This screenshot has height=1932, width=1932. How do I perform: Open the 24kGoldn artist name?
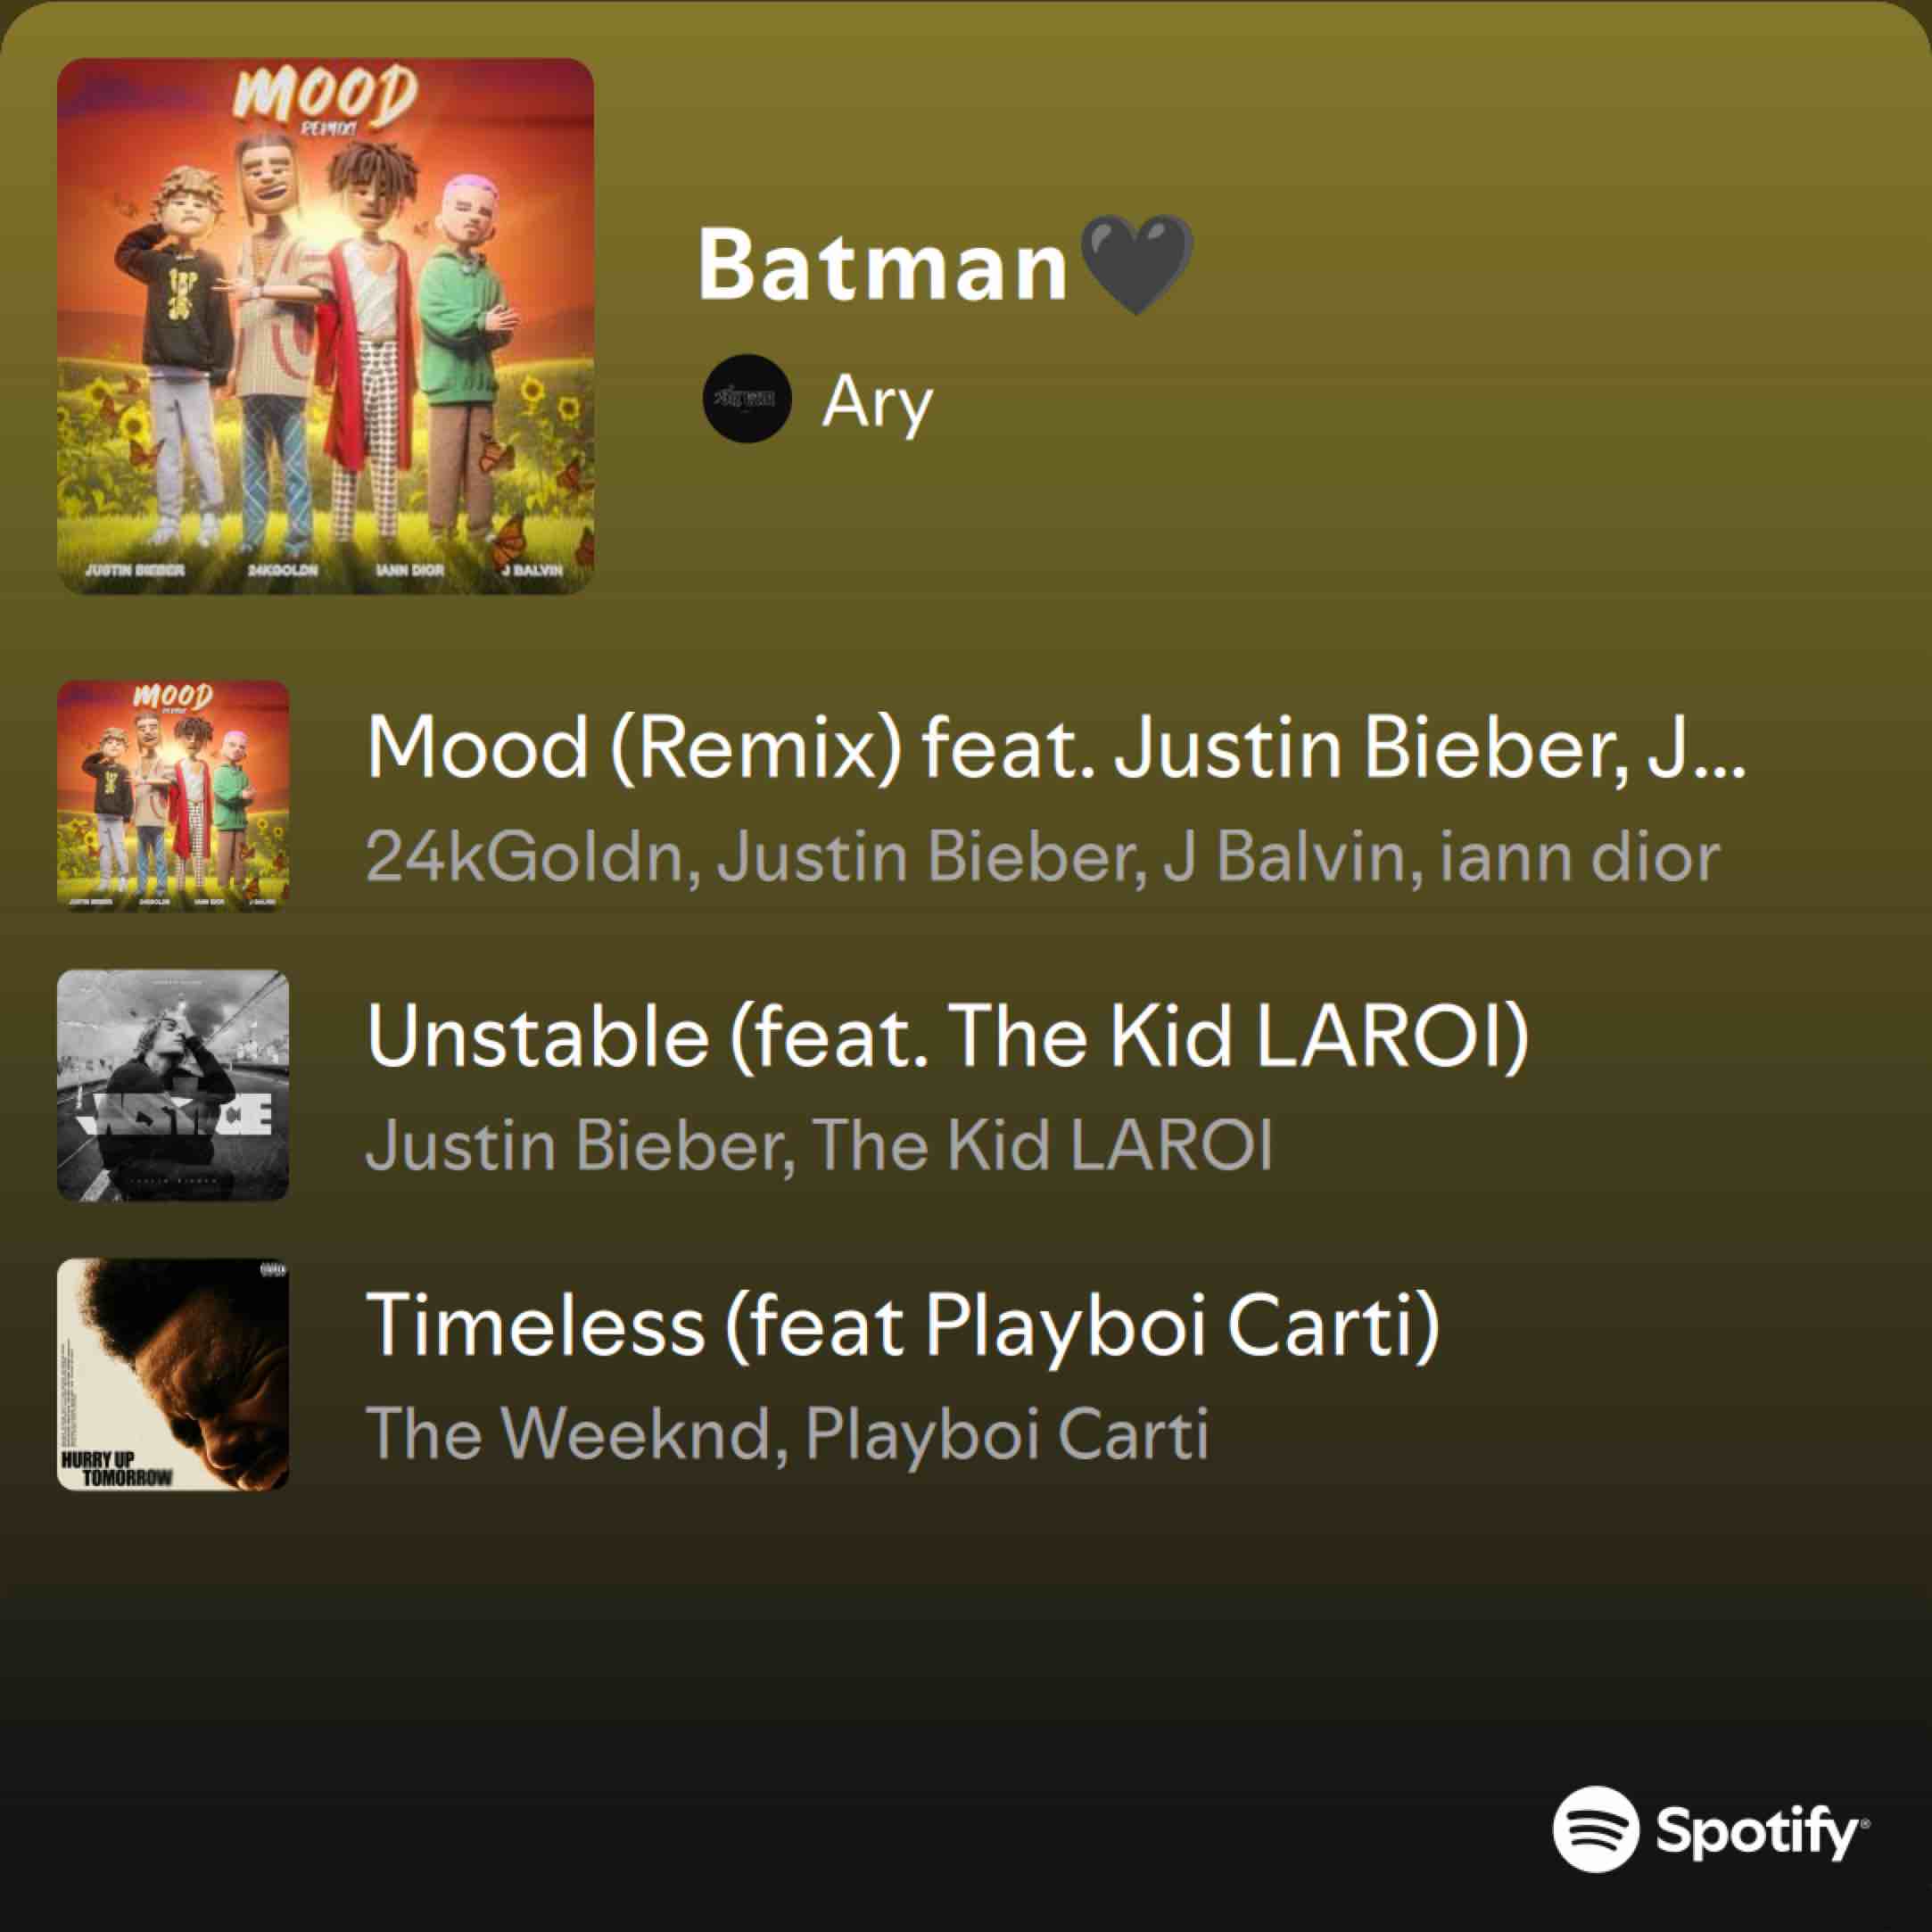coord(525,857)
